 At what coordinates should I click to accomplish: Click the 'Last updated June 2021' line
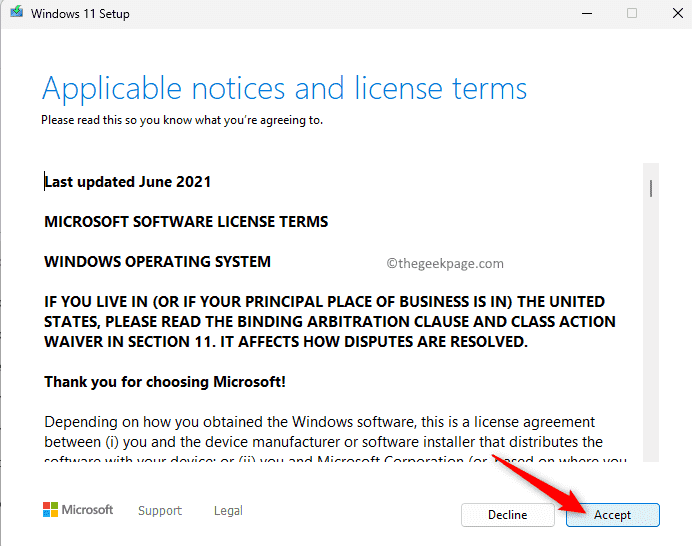pyautogui.click(x=128, y=182)
